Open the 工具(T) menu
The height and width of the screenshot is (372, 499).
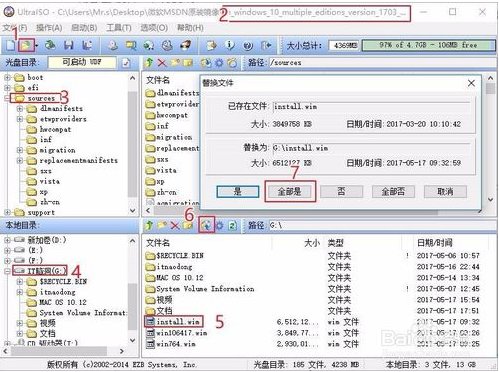pos(119,28)
